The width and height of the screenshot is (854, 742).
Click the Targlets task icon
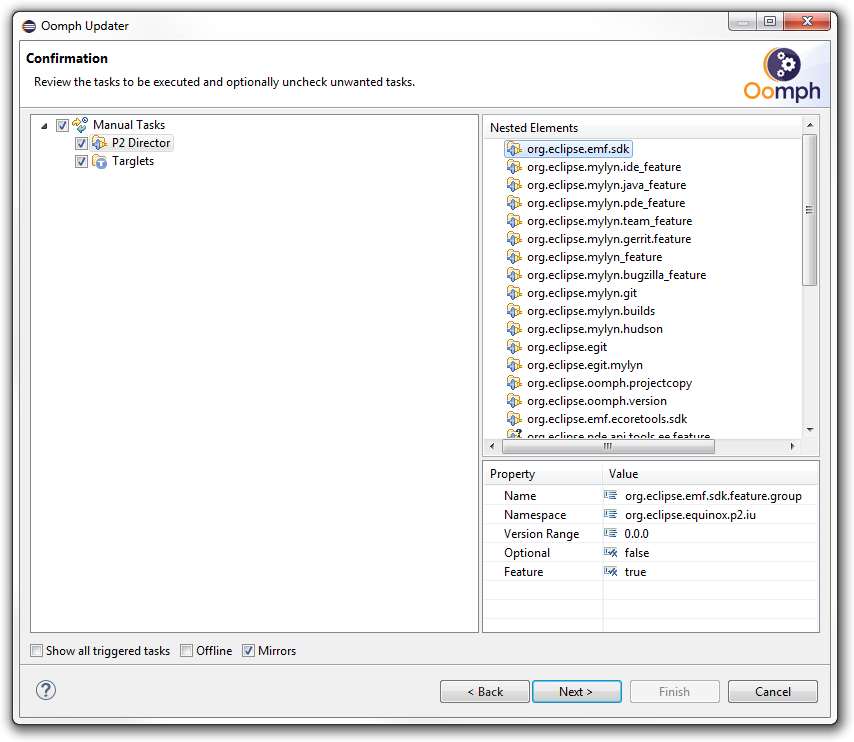(x=100, y=161)
